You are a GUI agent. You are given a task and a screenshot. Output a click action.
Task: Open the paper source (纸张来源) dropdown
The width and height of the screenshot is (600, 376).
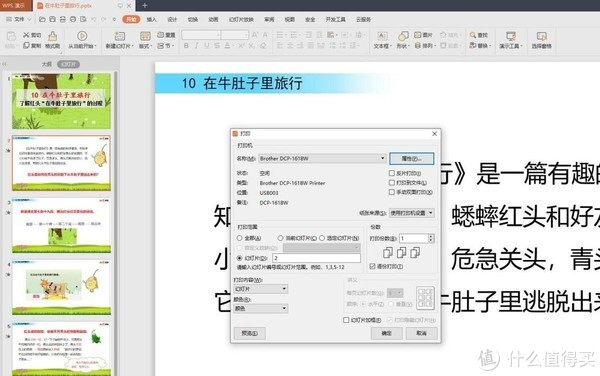[x=412, y=213]
